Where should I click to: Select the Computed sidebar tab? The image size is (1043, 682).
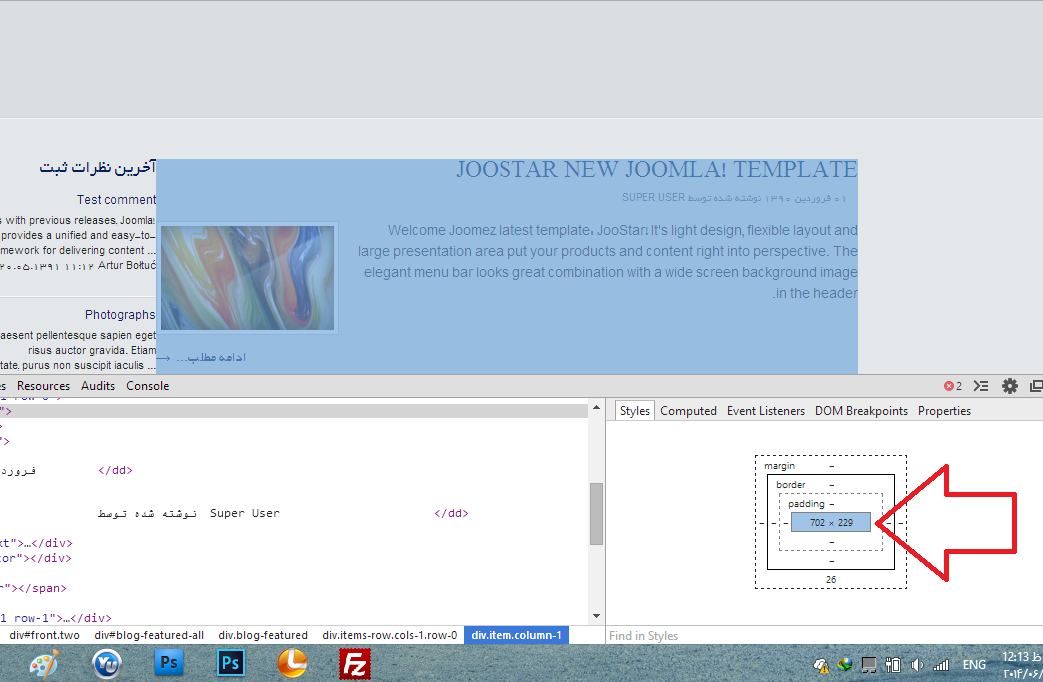click(688, 411)
